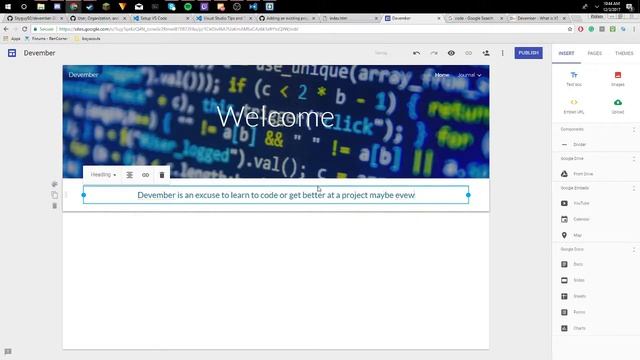This screenshot has height=360, width=640.
Task: Open the Heading text style dropdown
Action: (x=103, y=175)
